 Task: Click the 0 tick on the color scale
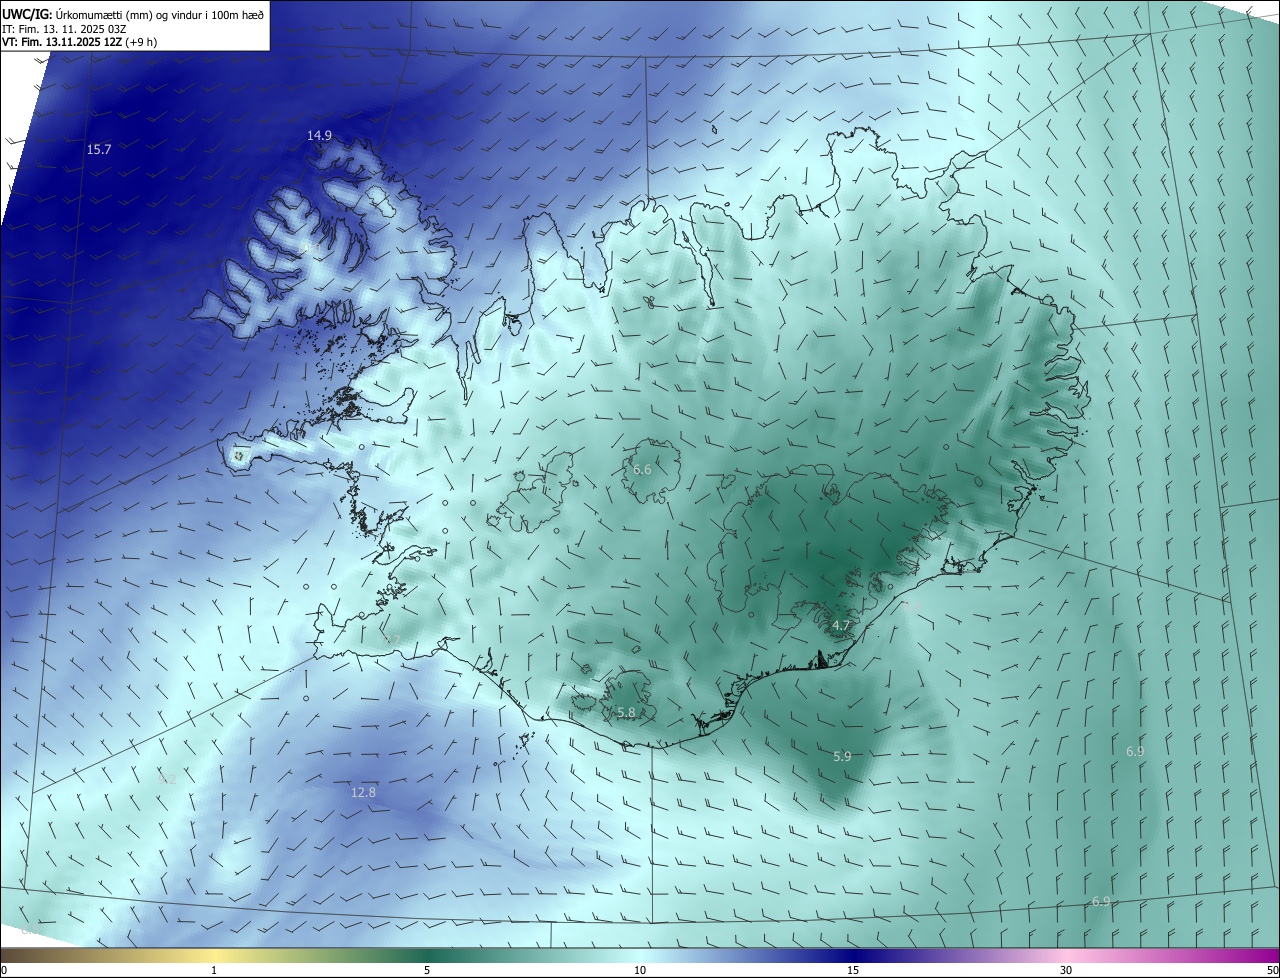pos(4,970)
